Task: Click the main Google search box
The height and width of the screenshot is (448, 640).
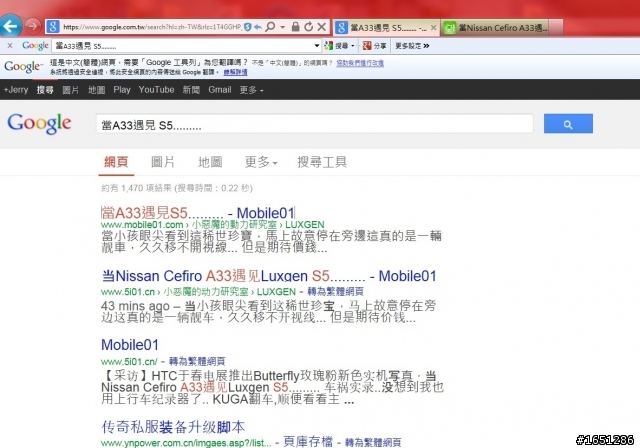Action: 315,124
